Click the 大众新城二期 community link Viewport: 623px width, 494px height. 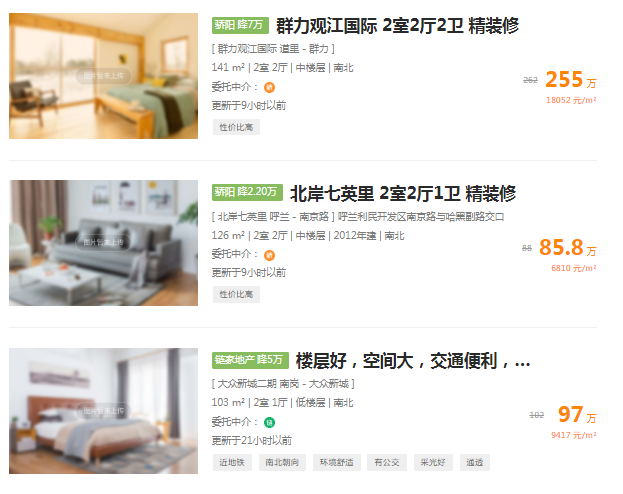point(247,384)
